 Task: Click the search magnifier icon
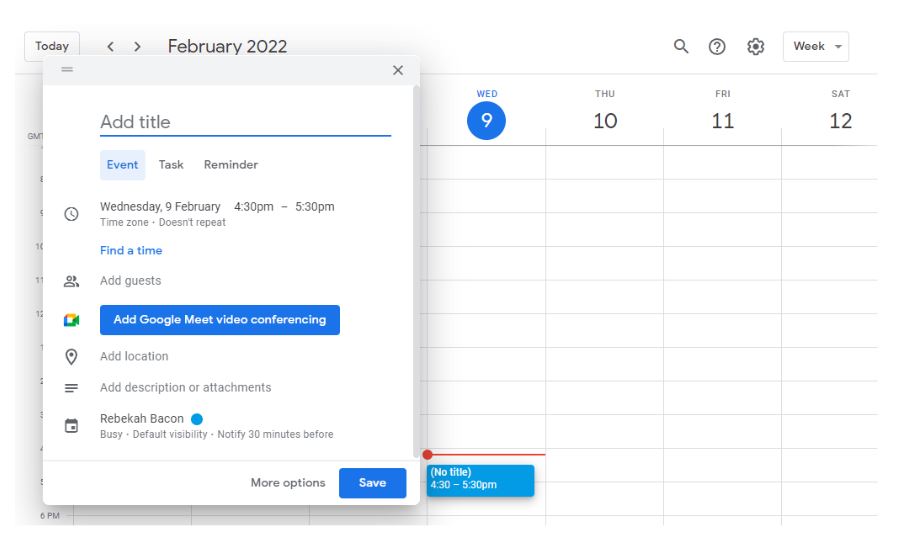681,46
